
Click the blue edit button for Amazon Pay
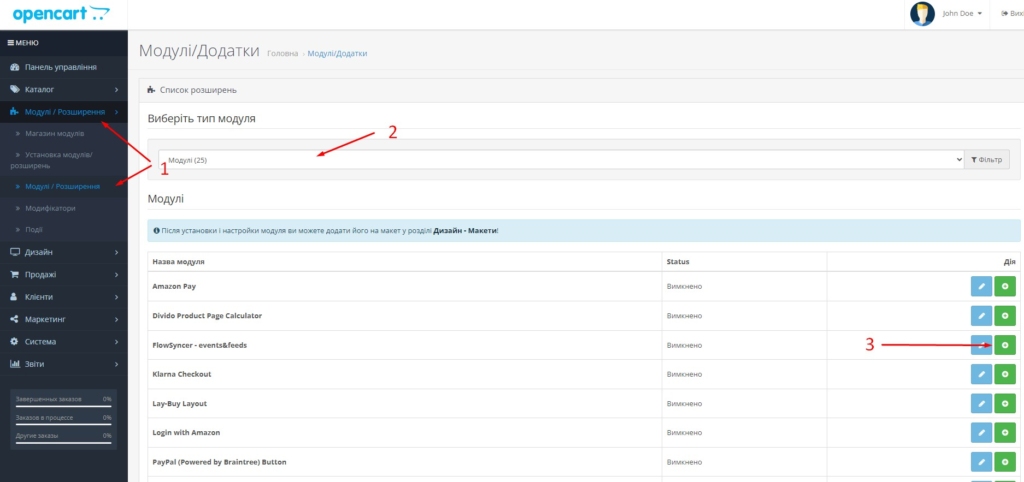tap(981, 287)
